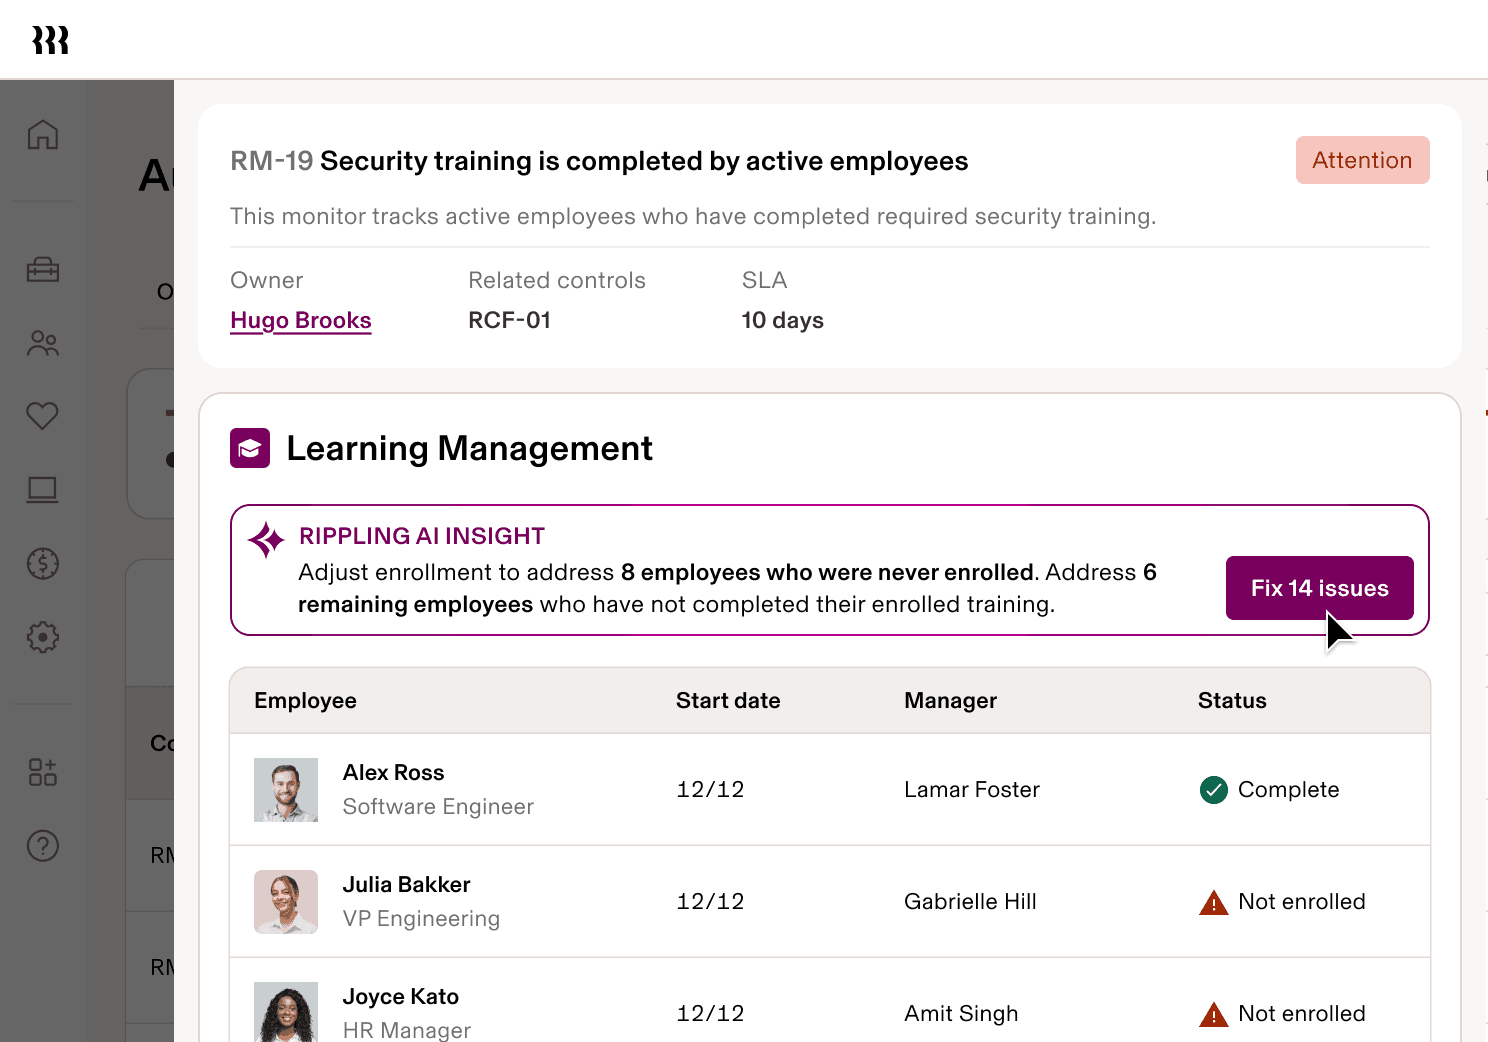Click VP Engineering job title
Screen dimensions: 1488x1042
pos(421,918)
